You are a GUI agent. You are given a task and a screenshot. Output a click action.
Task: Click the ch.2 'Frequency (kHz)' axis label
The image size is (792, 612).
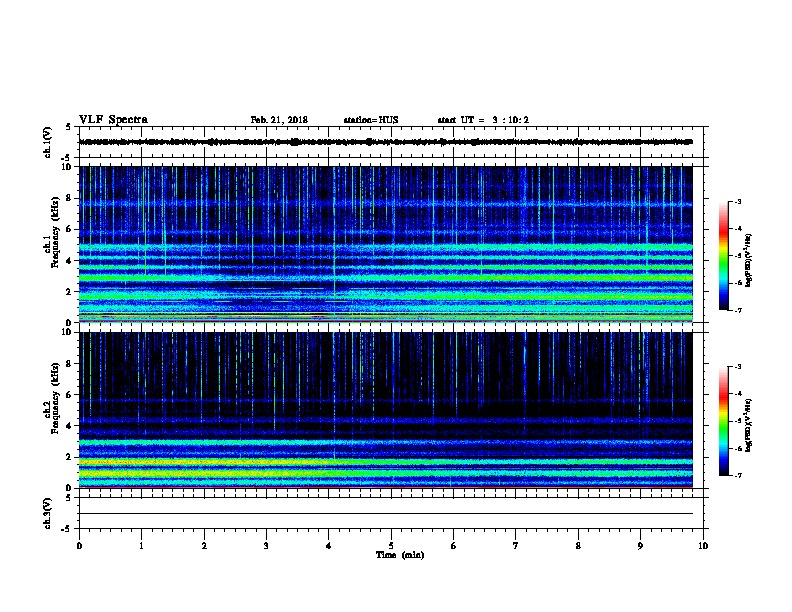point(55,398)
